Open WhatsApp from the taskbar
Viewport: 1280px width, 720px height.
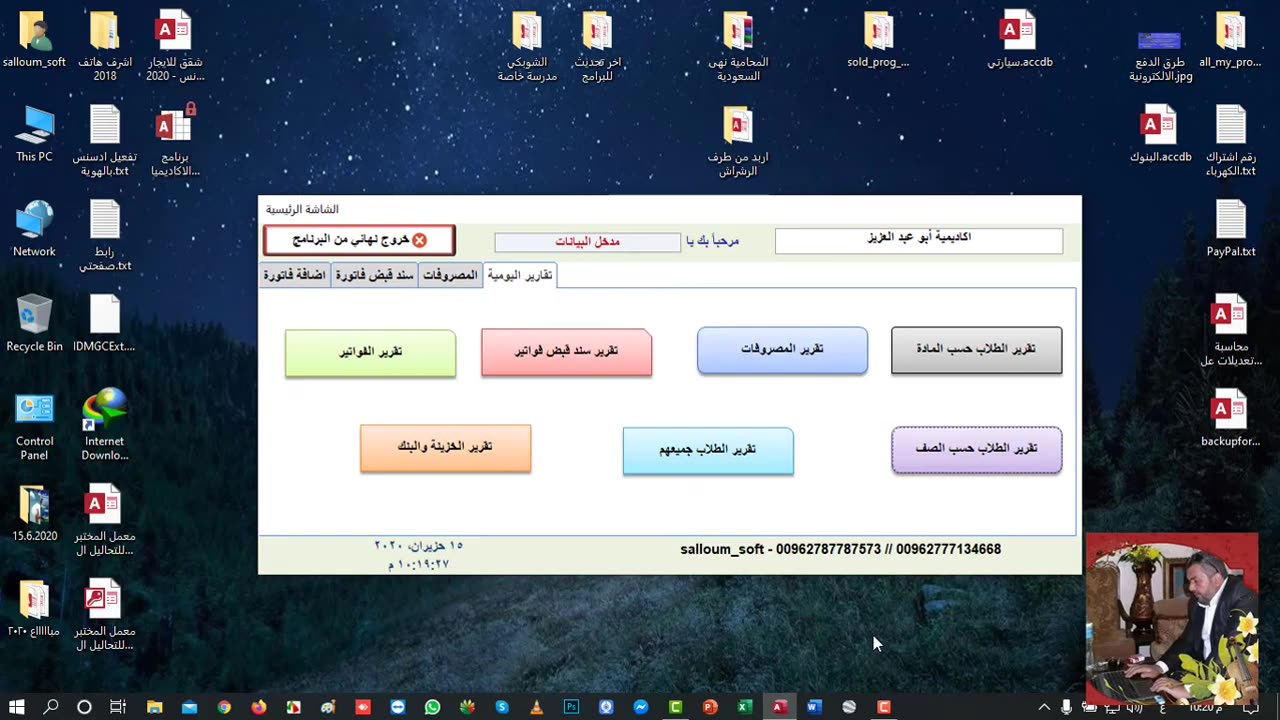(x=432, y=707)
